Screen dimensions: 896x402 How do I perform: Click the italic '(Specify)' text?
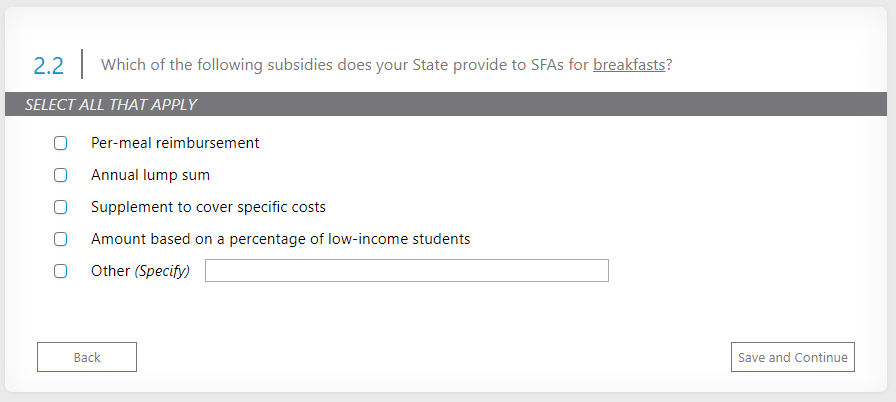click(x=162, y=271)
